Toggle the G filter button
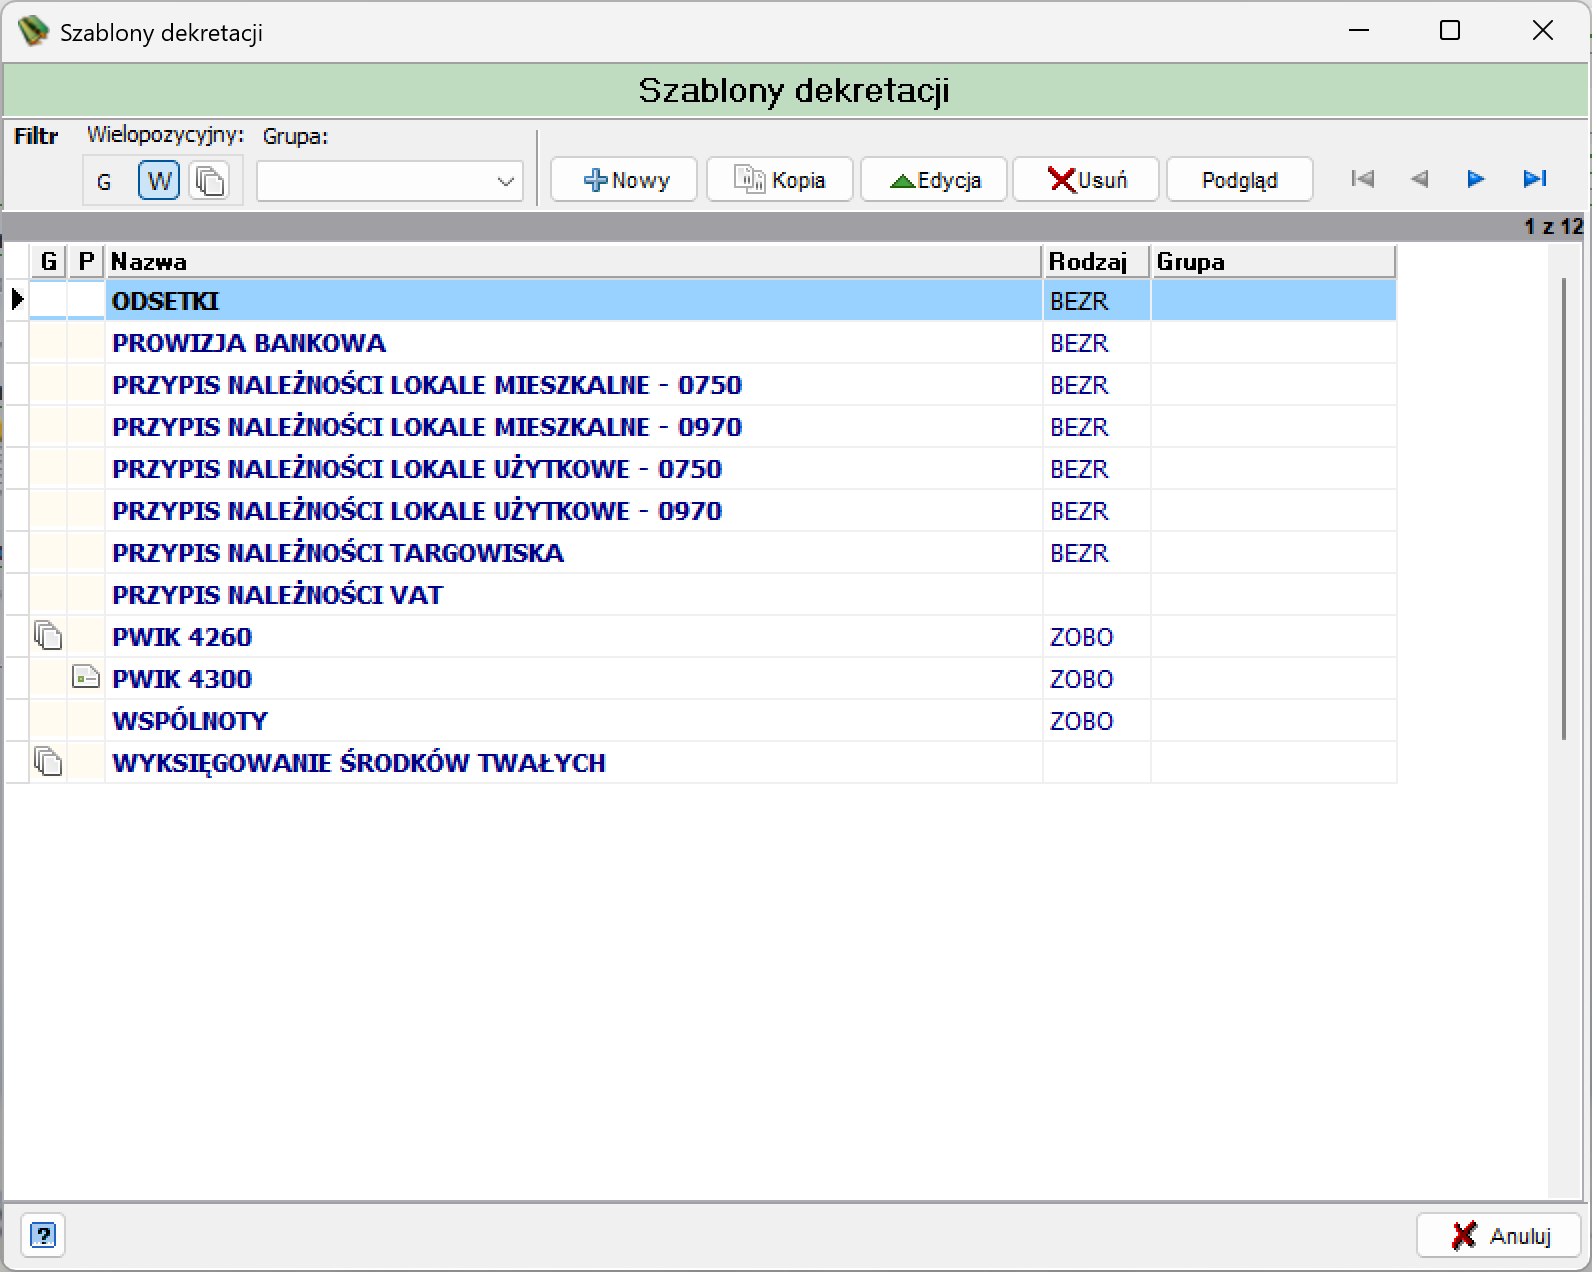 tap(104, 181)
